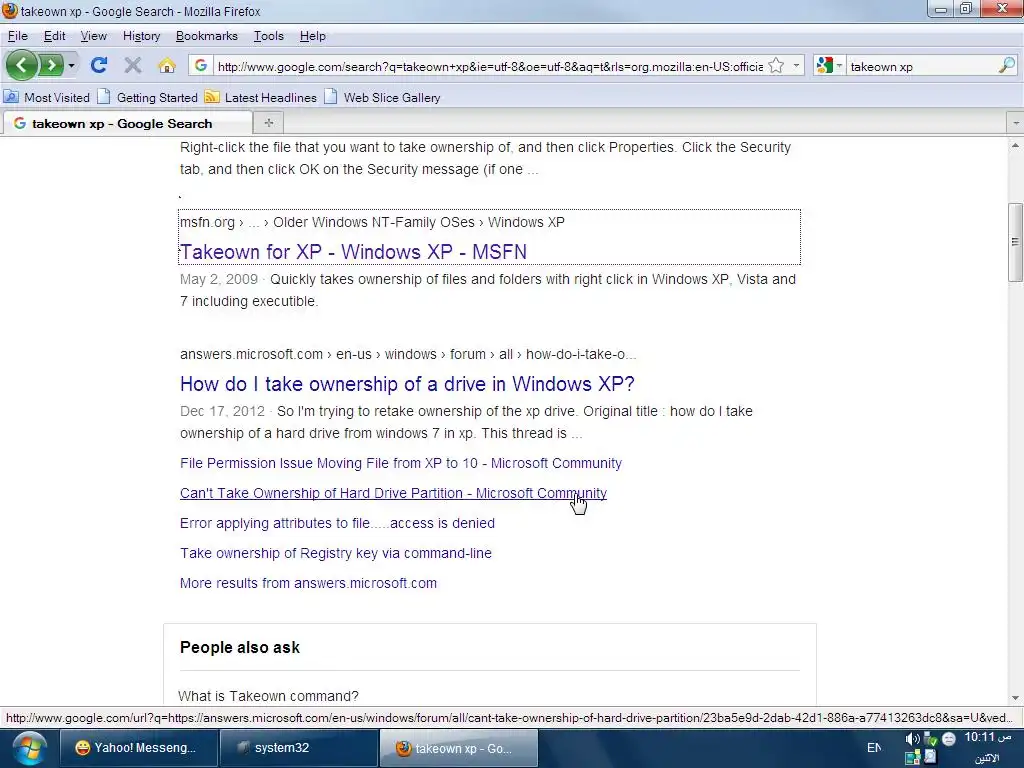Open the address bar history dropdown

tap(796, 65)
